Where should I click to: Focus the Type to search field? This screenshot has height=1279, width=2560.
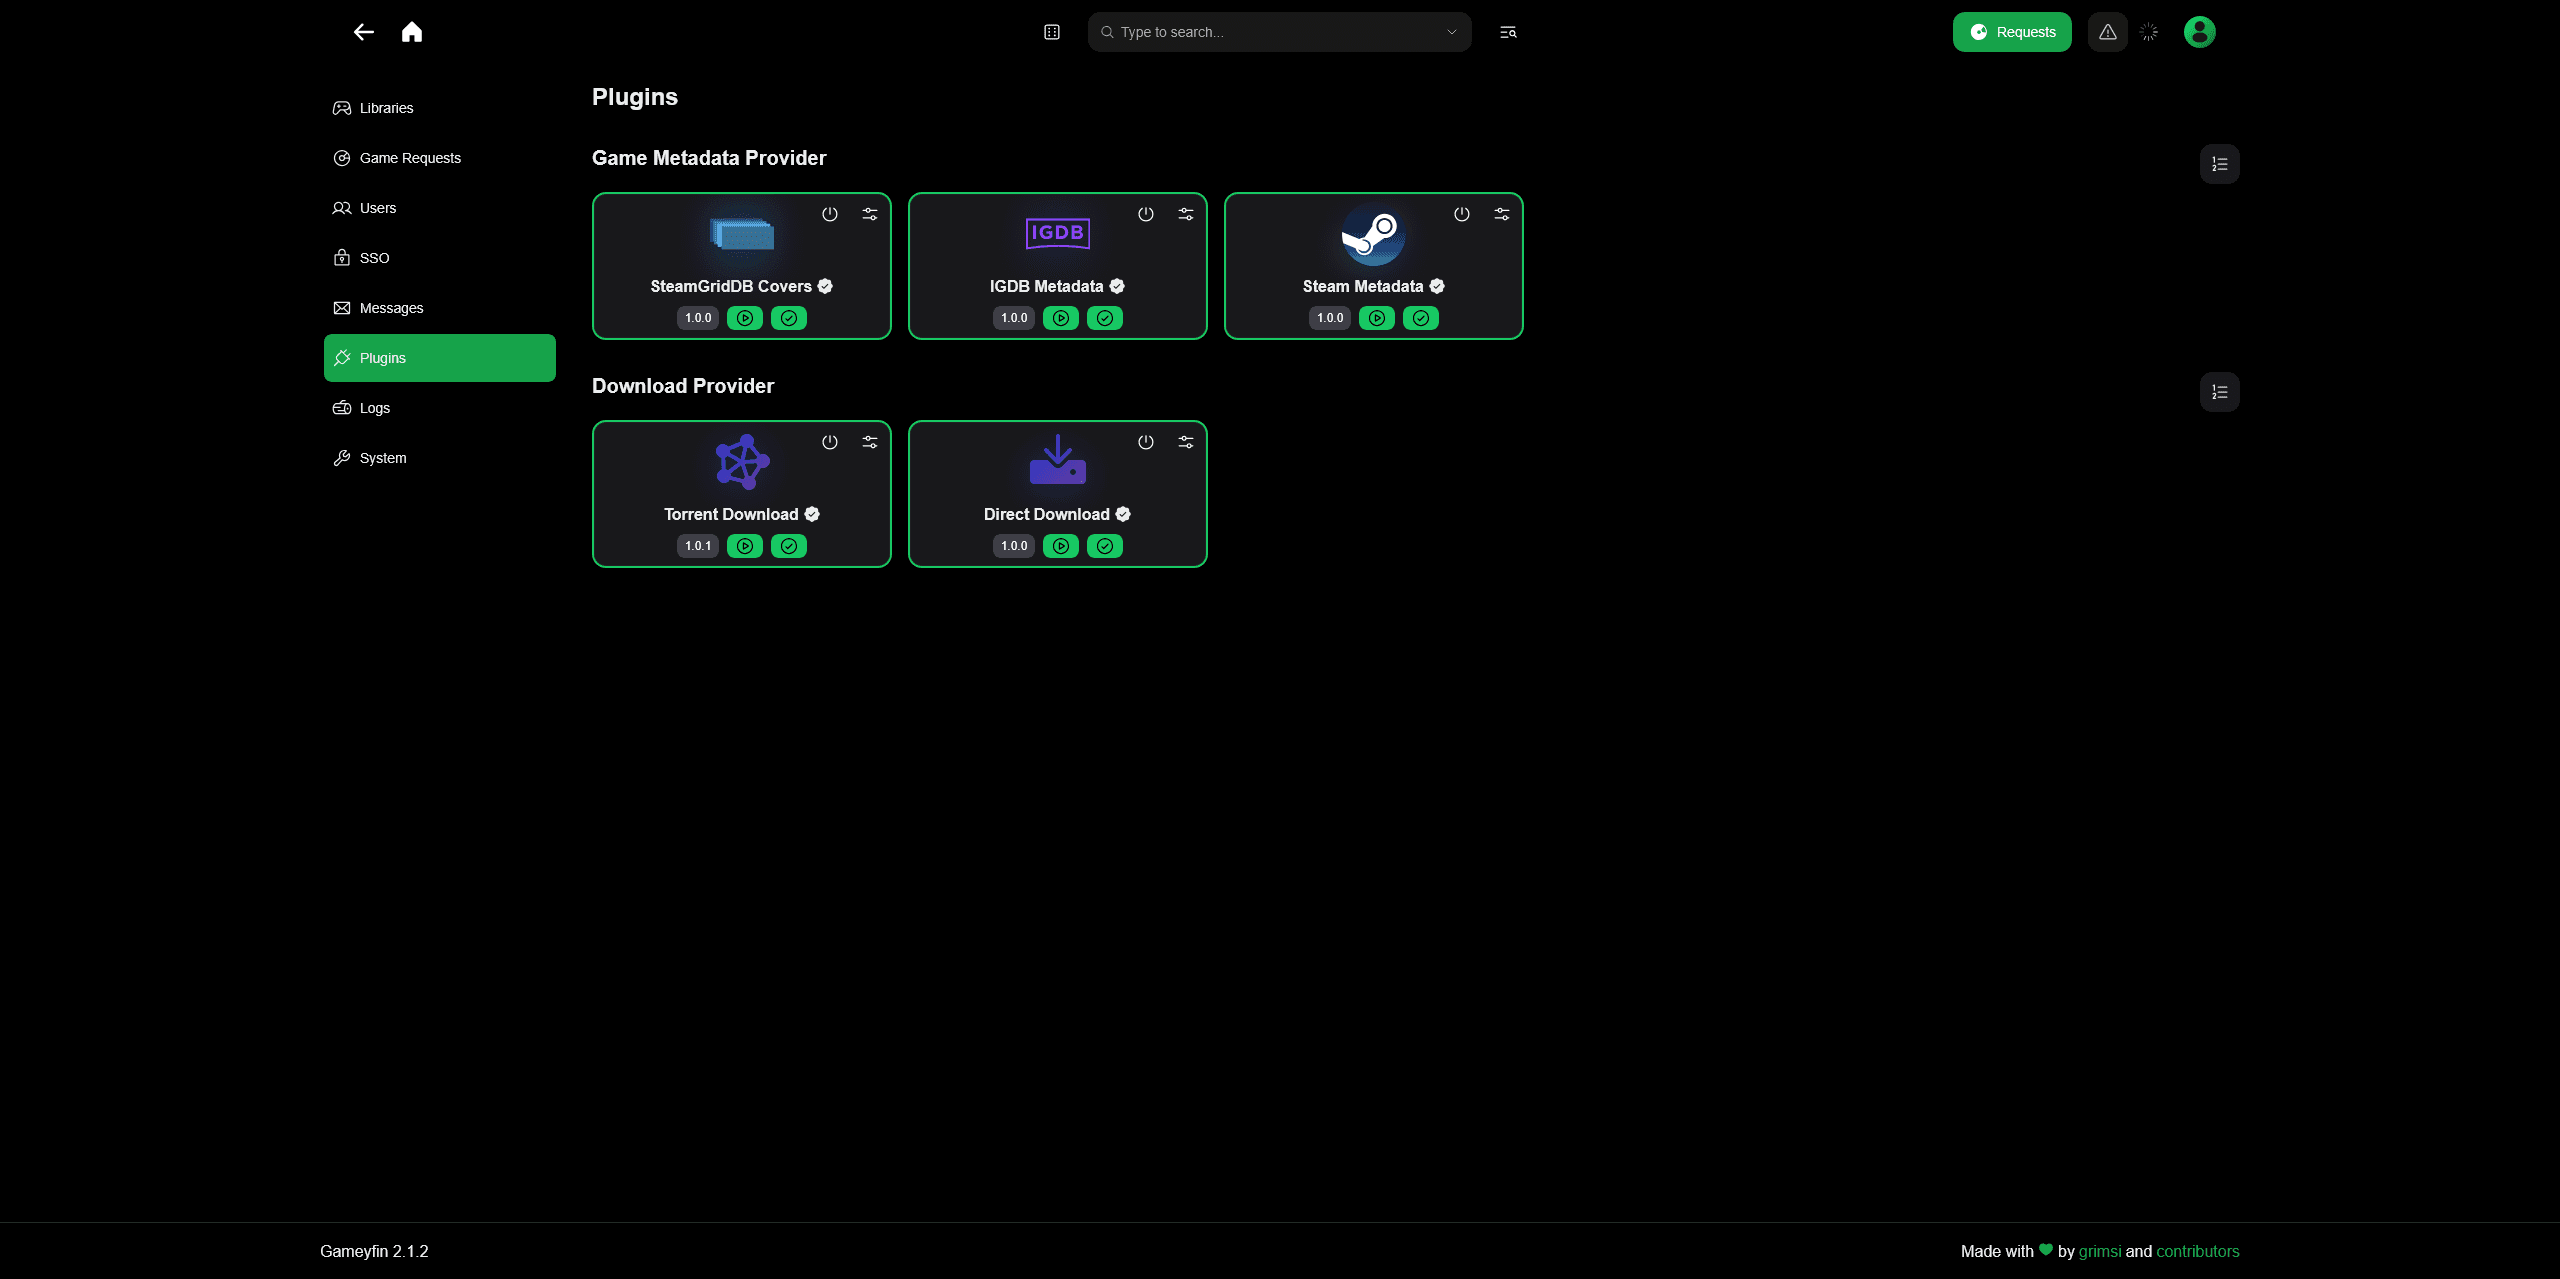(1270, 32)
